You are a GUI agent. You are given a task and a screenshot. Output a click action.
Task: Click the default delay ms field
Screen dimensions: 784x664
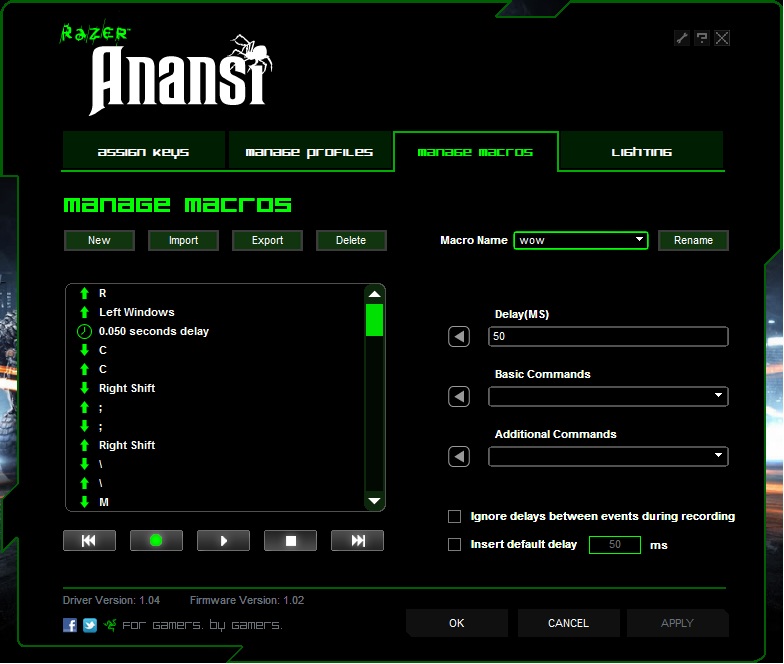[615, 544]
